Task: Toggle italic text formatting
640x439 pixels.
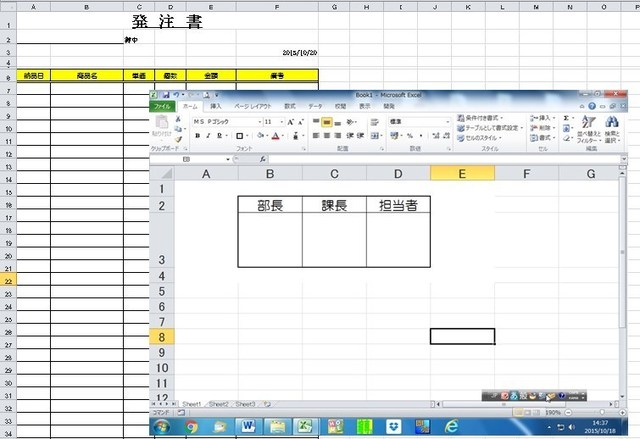Action: 208,136
